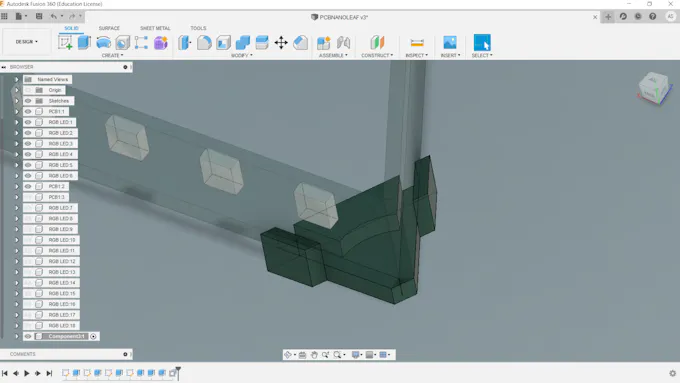Jump to timeline beginning

pyautogui.click(x=5, y=373)
